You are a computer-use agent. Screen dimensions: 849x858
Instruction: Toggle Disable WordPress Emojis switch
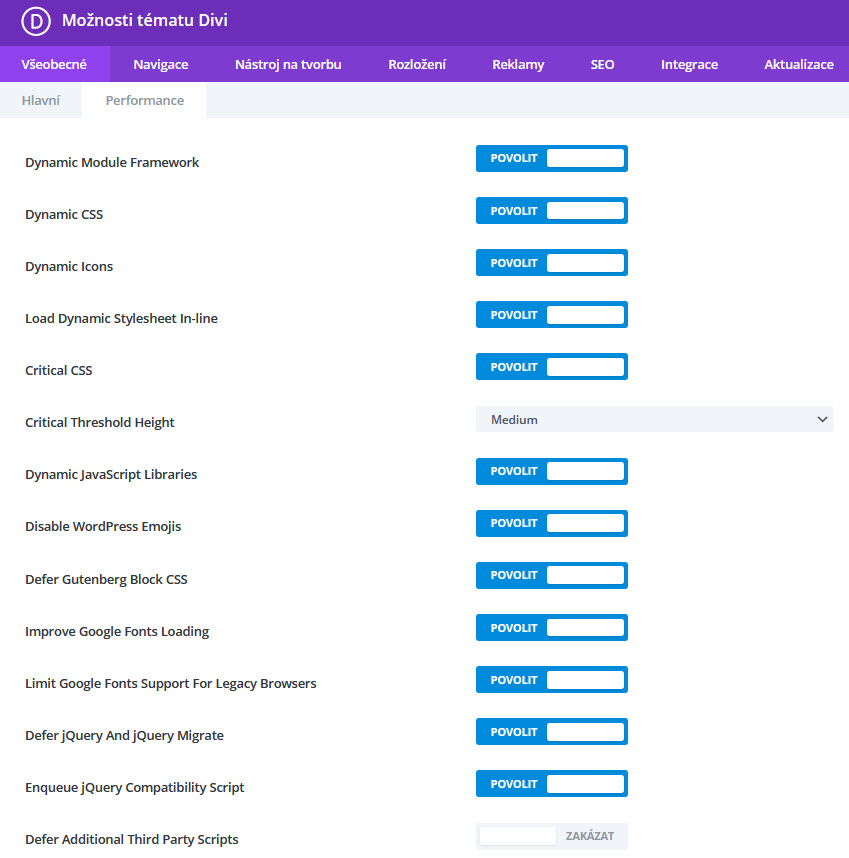(551, 524)
